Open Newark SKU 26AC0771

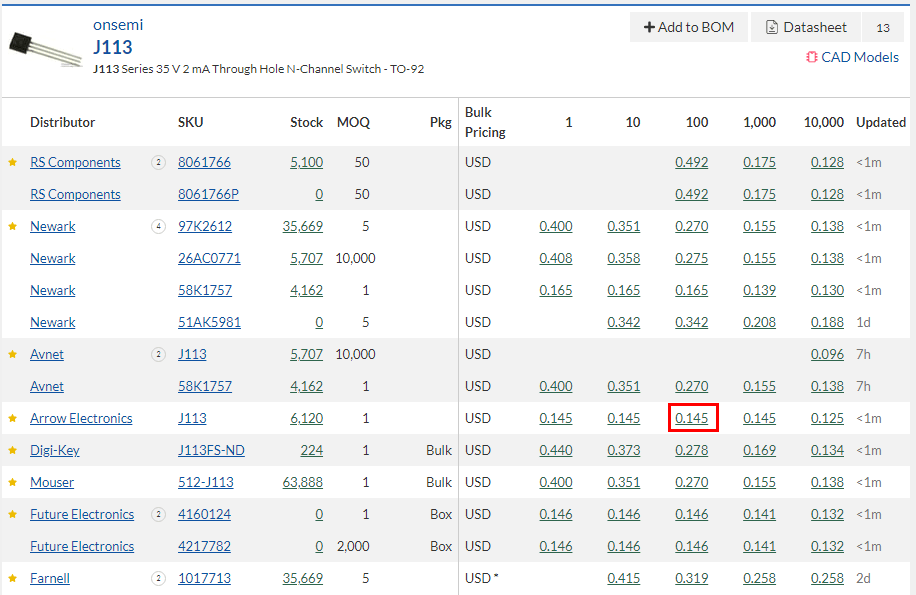209,258
